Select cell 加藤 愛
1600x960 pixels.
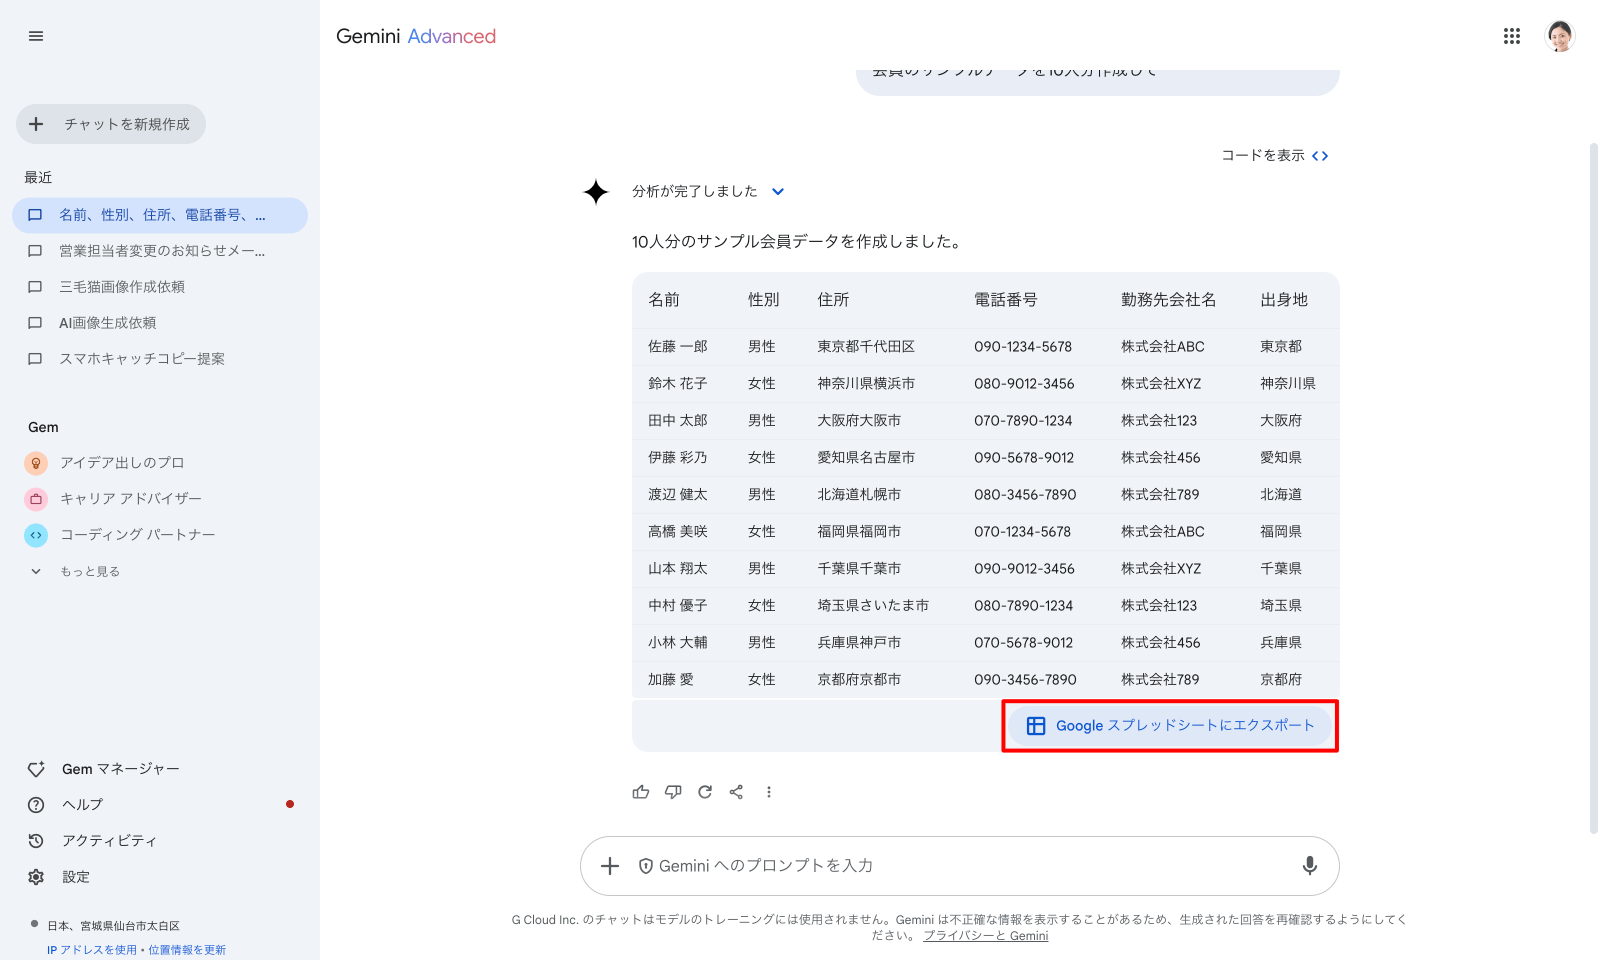pyautogui.click(x=671, y=680)
